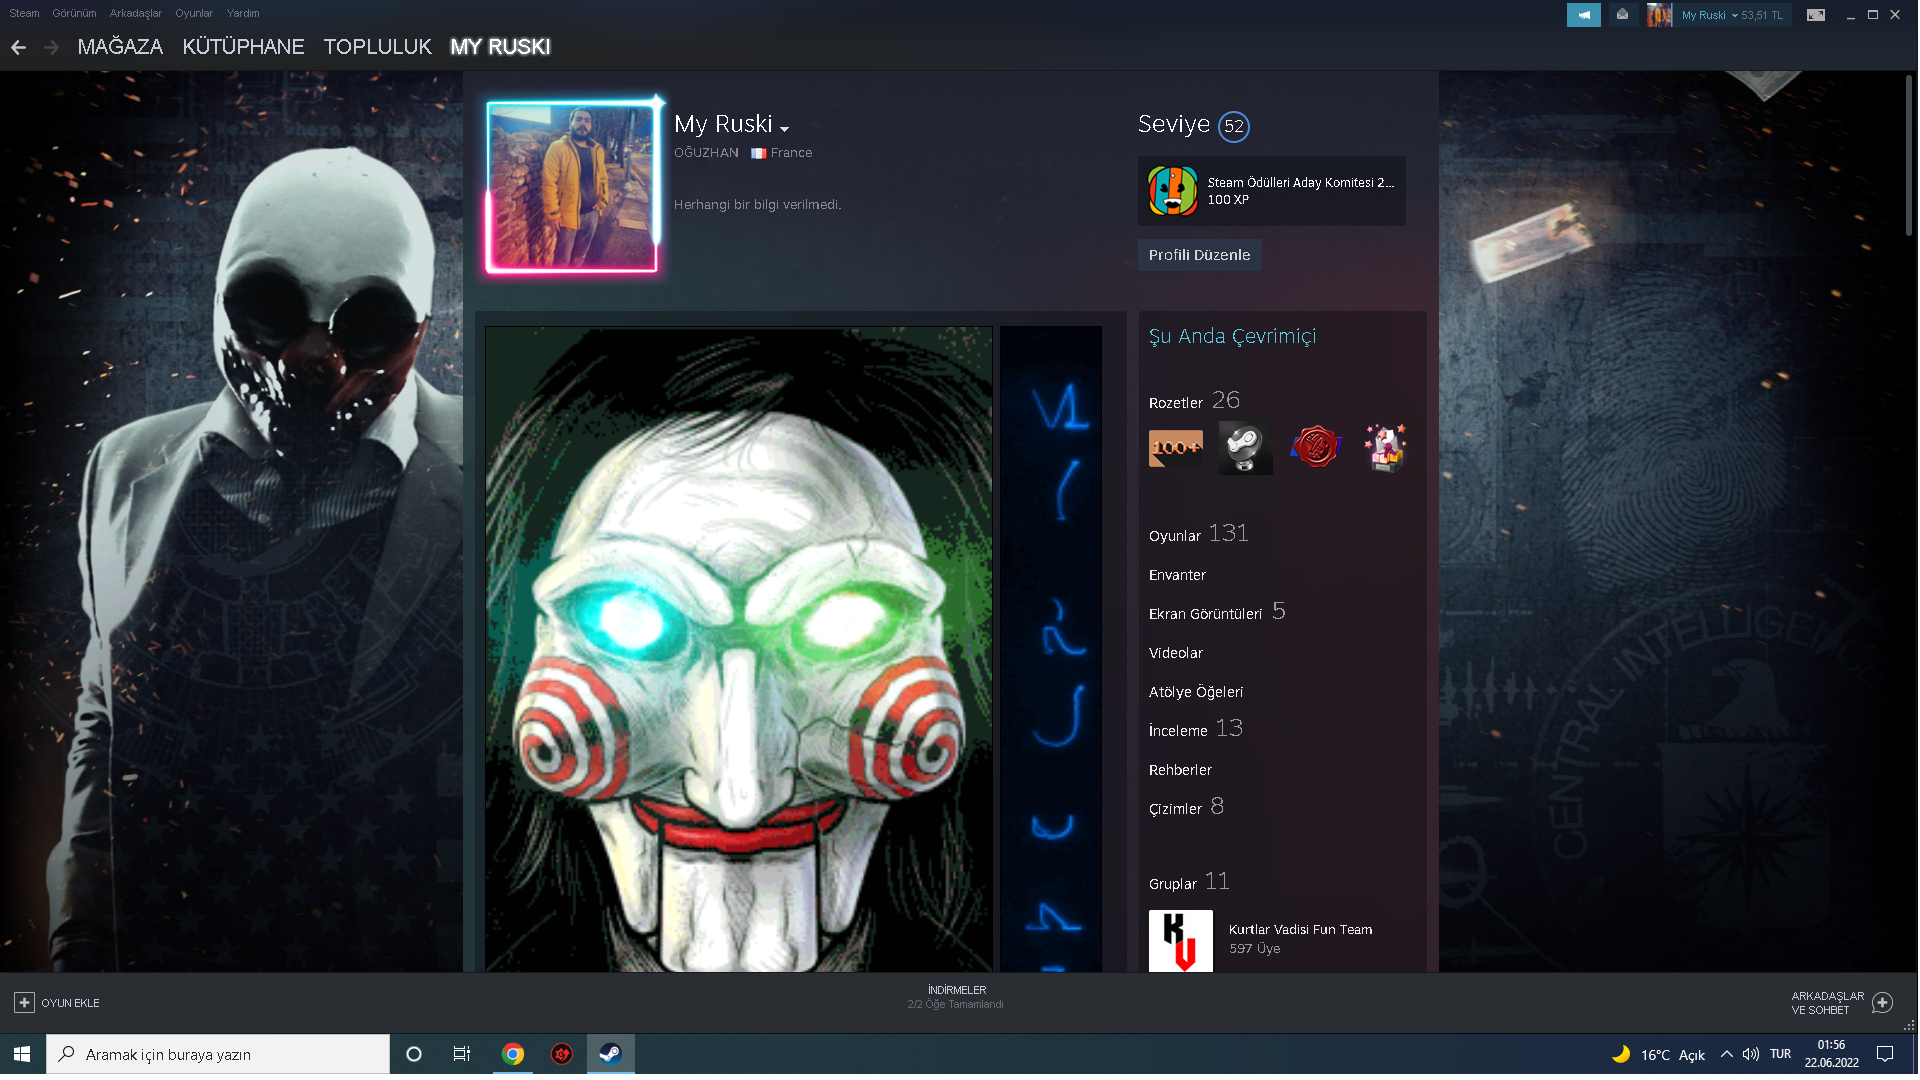The width and height of the screenshot is (1920, 1080).
Task: Go to KÜTÜPHANE tab
Action: point(243,47)
